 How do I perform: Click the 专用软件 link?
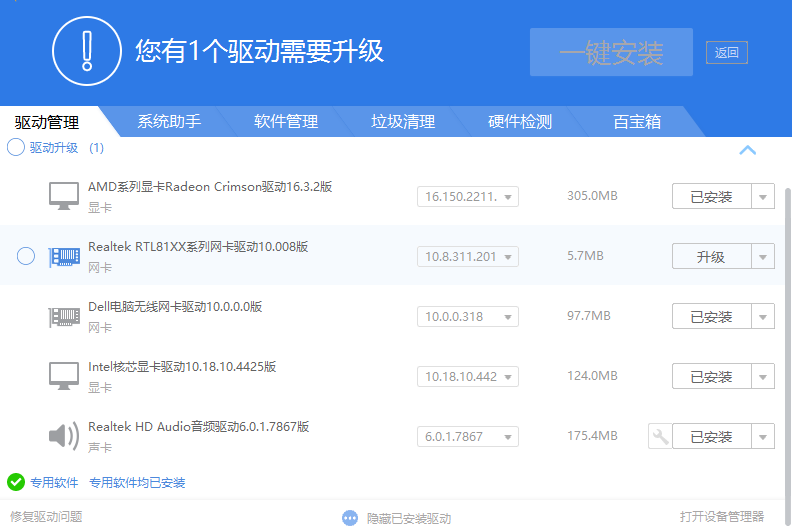click(x=54, y=483)
